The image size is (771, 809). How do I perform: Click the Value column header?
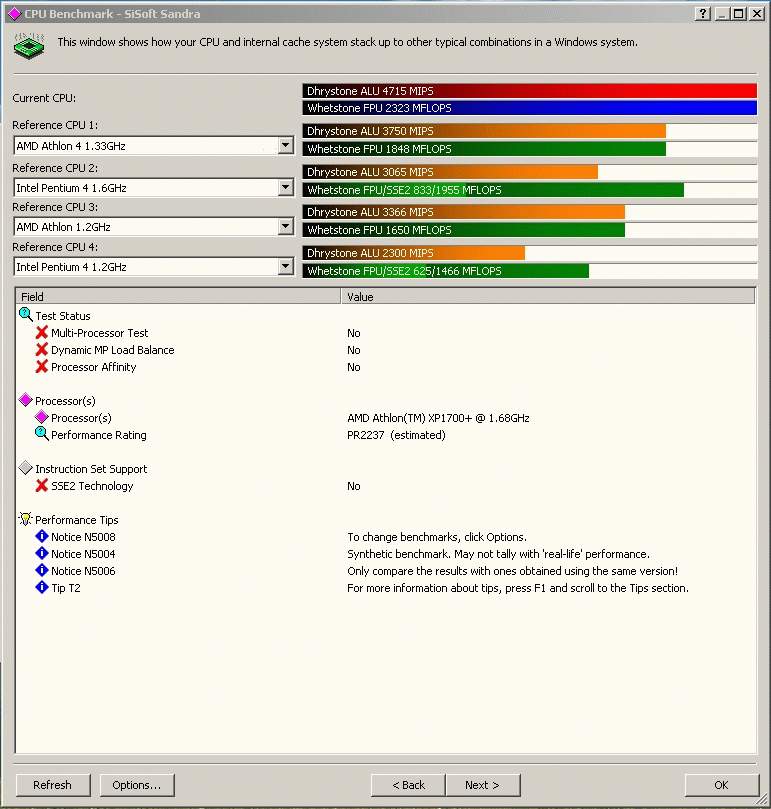click(548, 297)
